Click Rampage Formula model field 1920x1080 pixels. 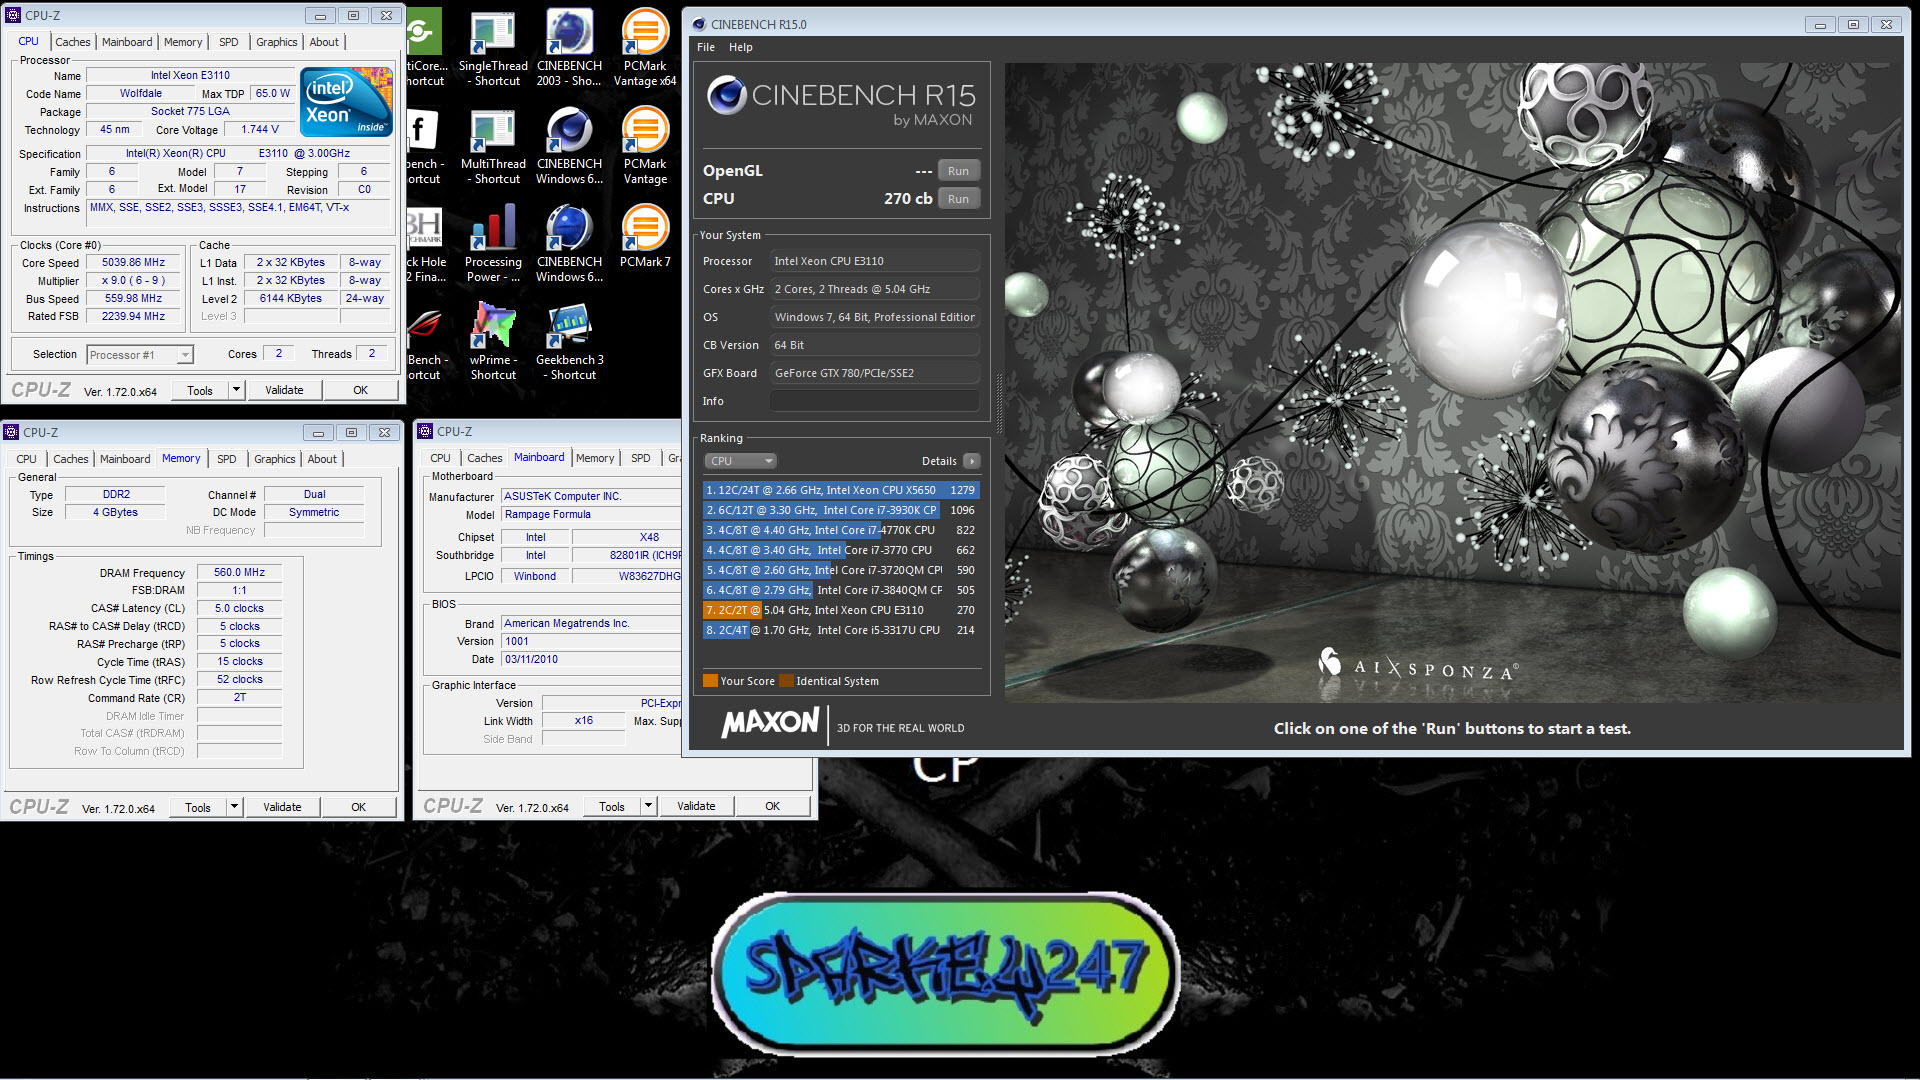point(590,514)
